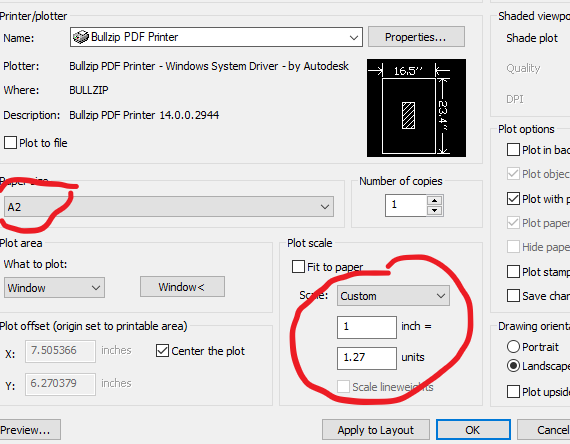Viewport: 570px width, 444px height.
Task: Select the Landscape orientation radio button
Action: pos(513,366)
